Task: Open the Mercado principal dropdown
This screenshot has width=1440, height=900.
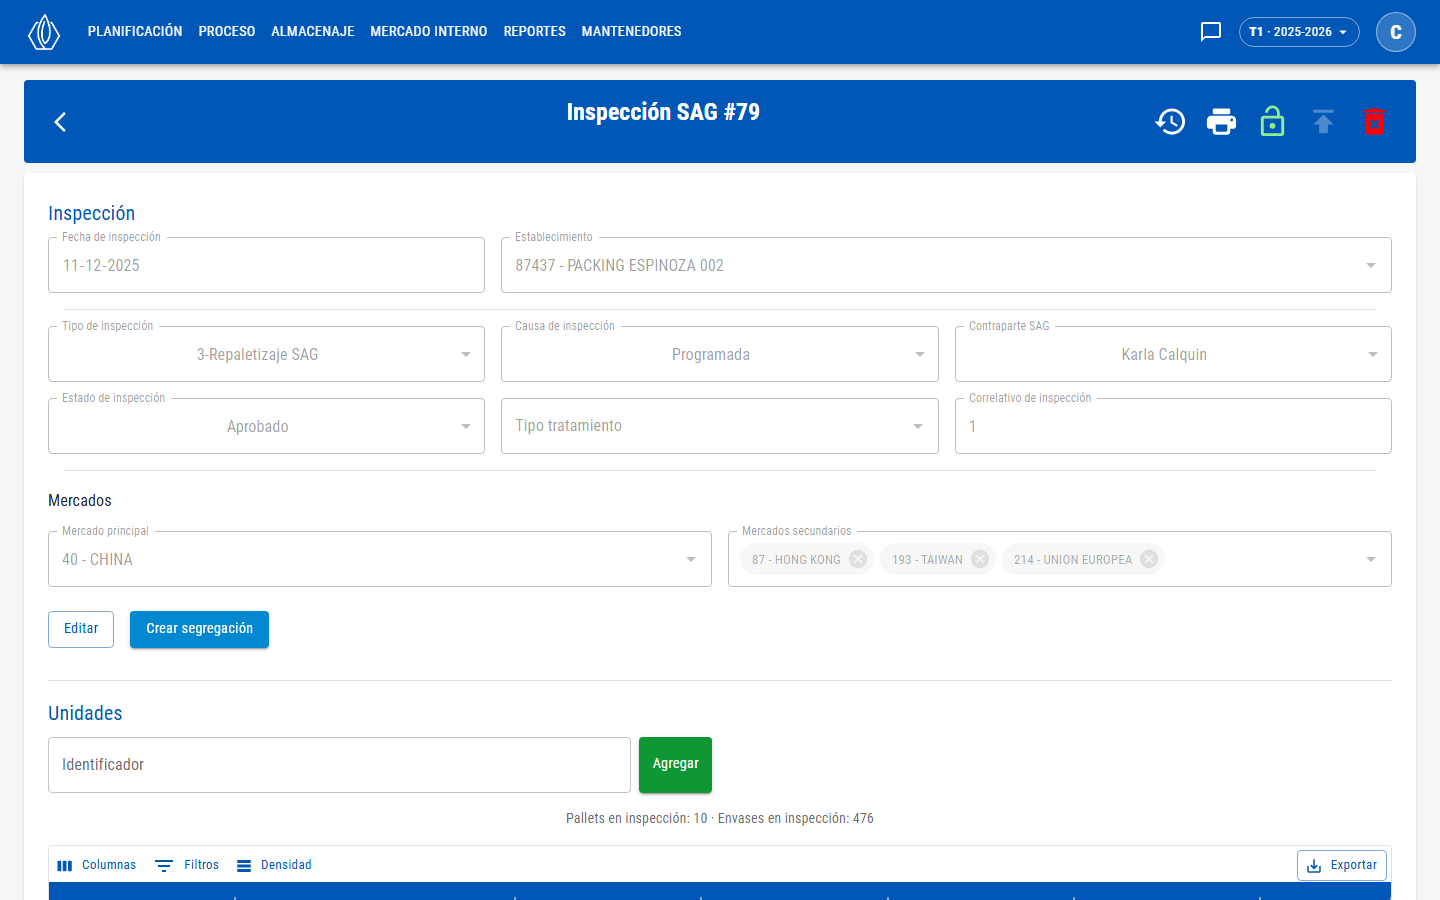Action: coord(380,559)
